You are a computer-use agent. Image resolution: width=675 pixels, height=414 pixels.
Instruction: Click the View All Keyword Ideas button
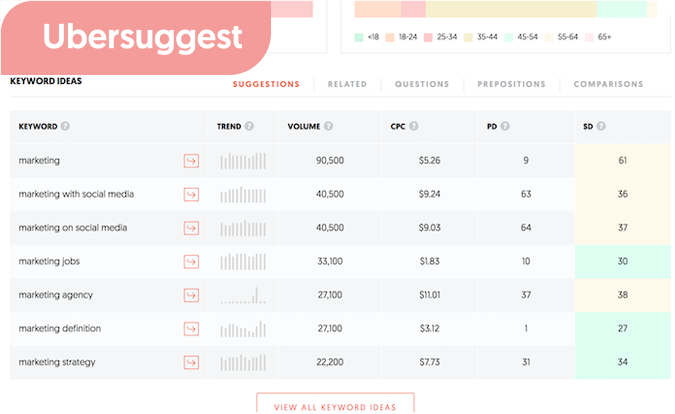[x=335, y=406]
